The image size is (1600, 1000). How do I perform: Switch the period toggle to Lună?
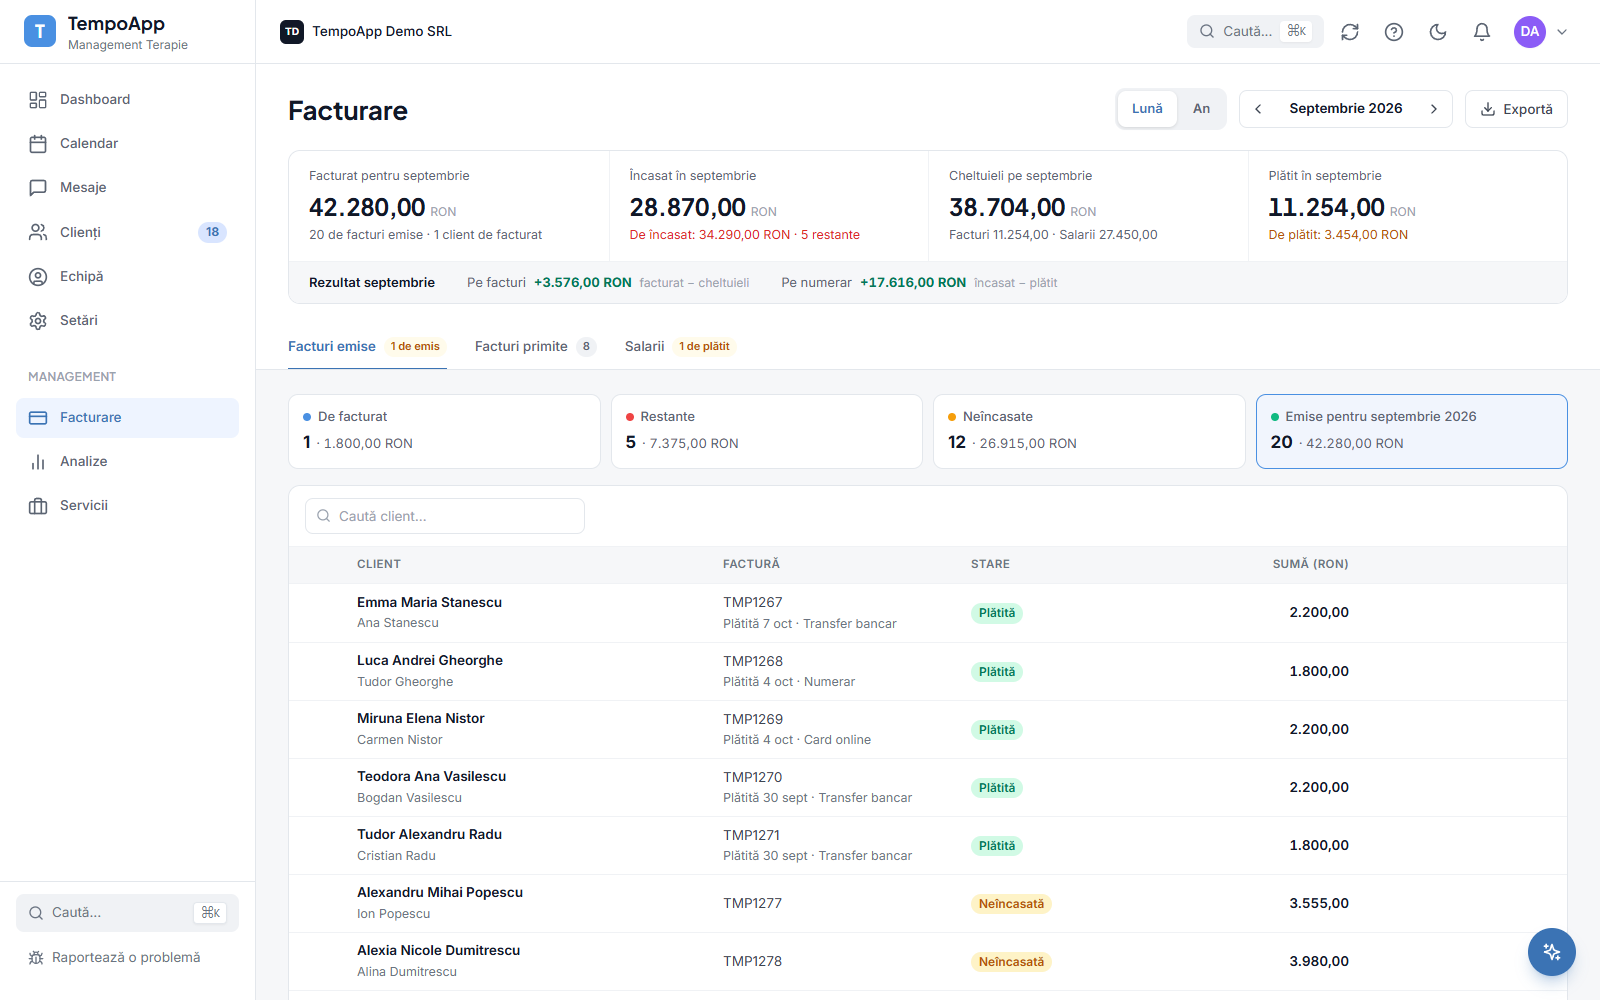(x=1147, y=109)
